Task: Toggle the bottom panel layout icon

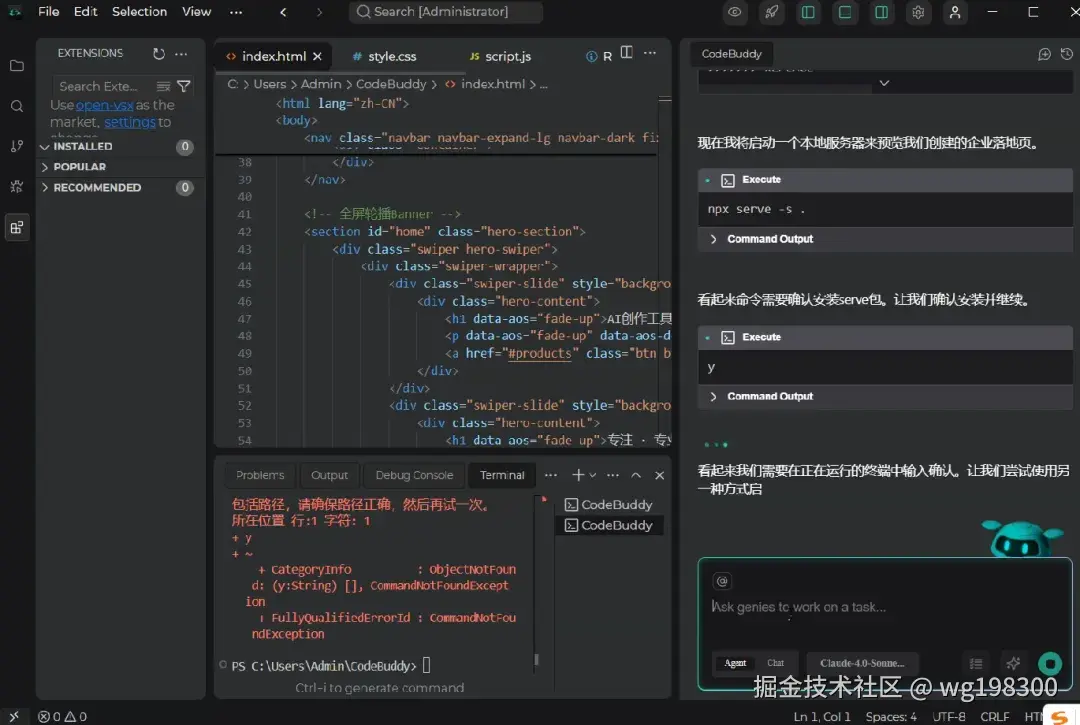Action: pyautogui.click(x=845, y=12)
